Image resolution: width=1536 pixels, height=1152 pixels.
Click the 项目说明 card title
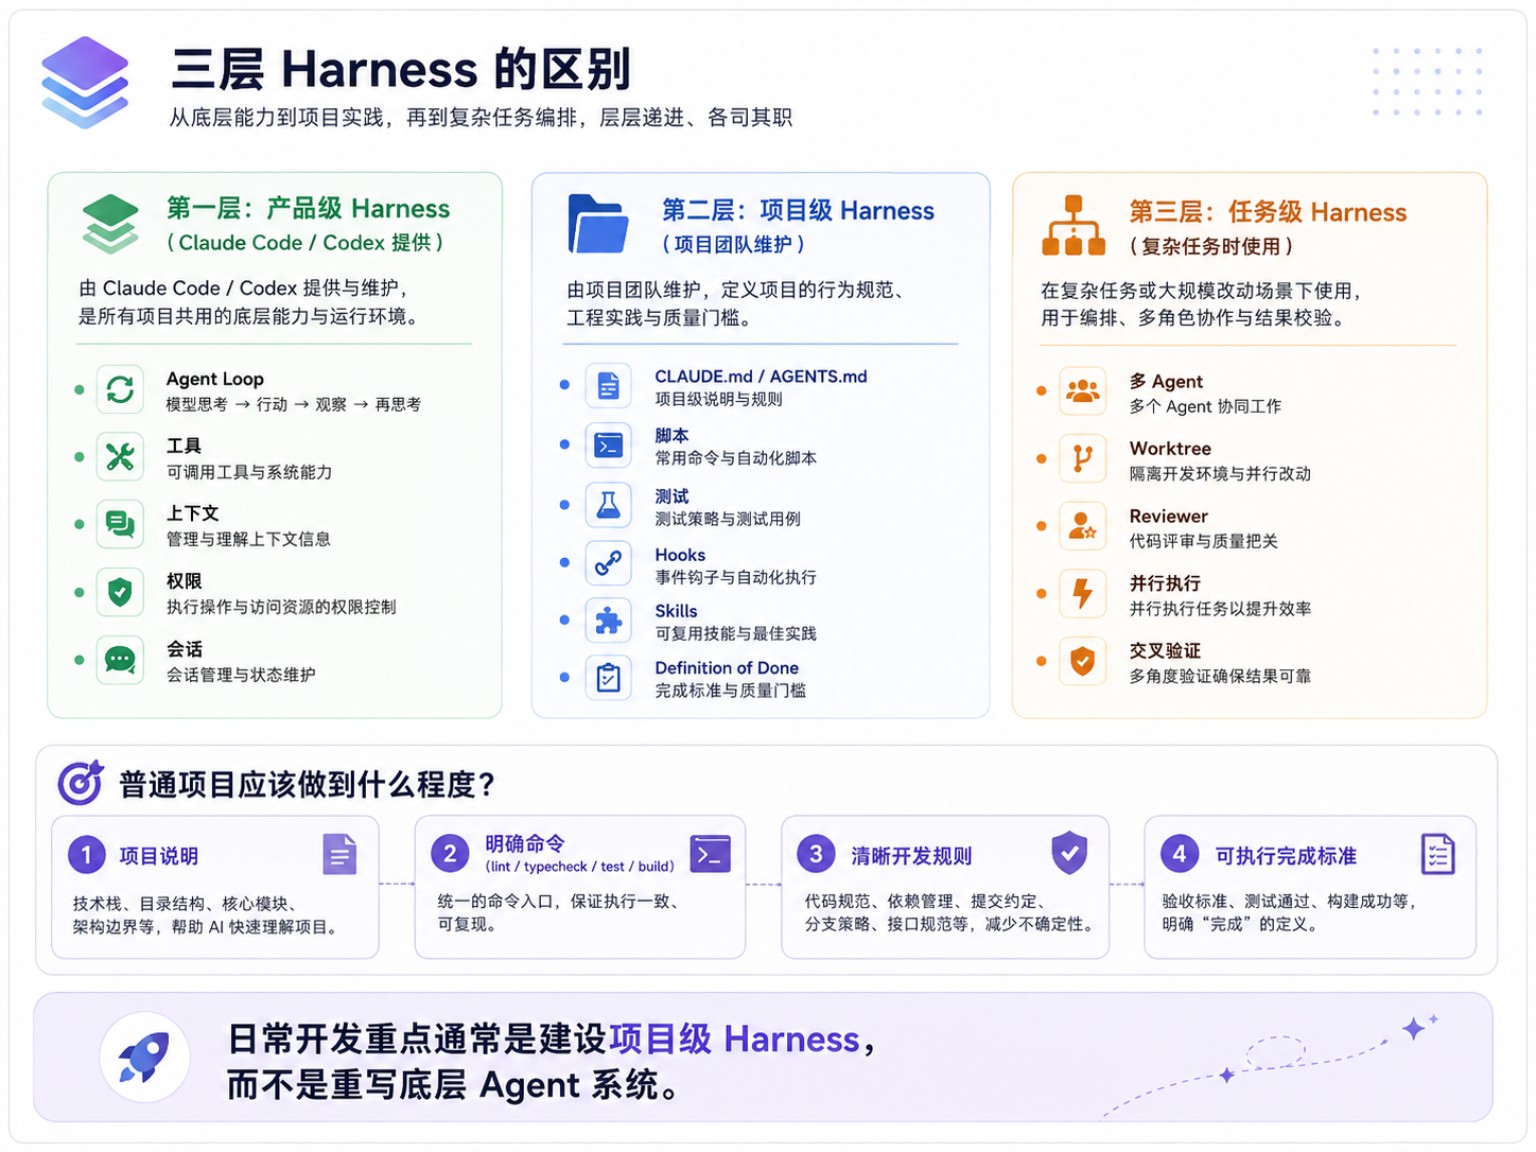click(x=159, y=856)
